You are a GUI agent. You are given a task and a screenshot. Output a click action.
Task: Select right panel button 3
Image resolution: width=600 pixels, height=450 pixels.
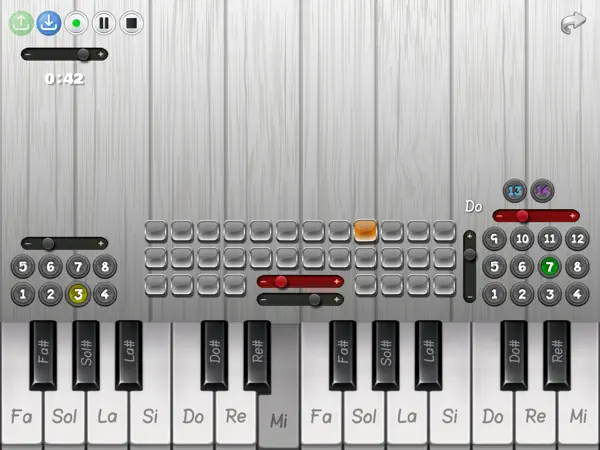tap(549, 294)
